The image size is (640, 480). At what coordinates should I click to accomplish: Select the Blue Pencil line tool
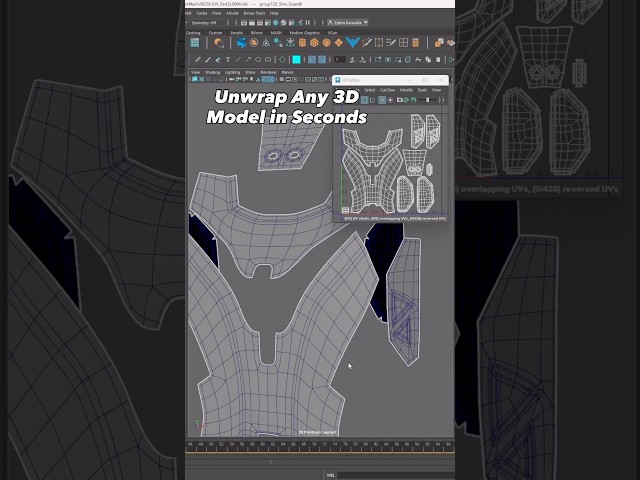238,60
